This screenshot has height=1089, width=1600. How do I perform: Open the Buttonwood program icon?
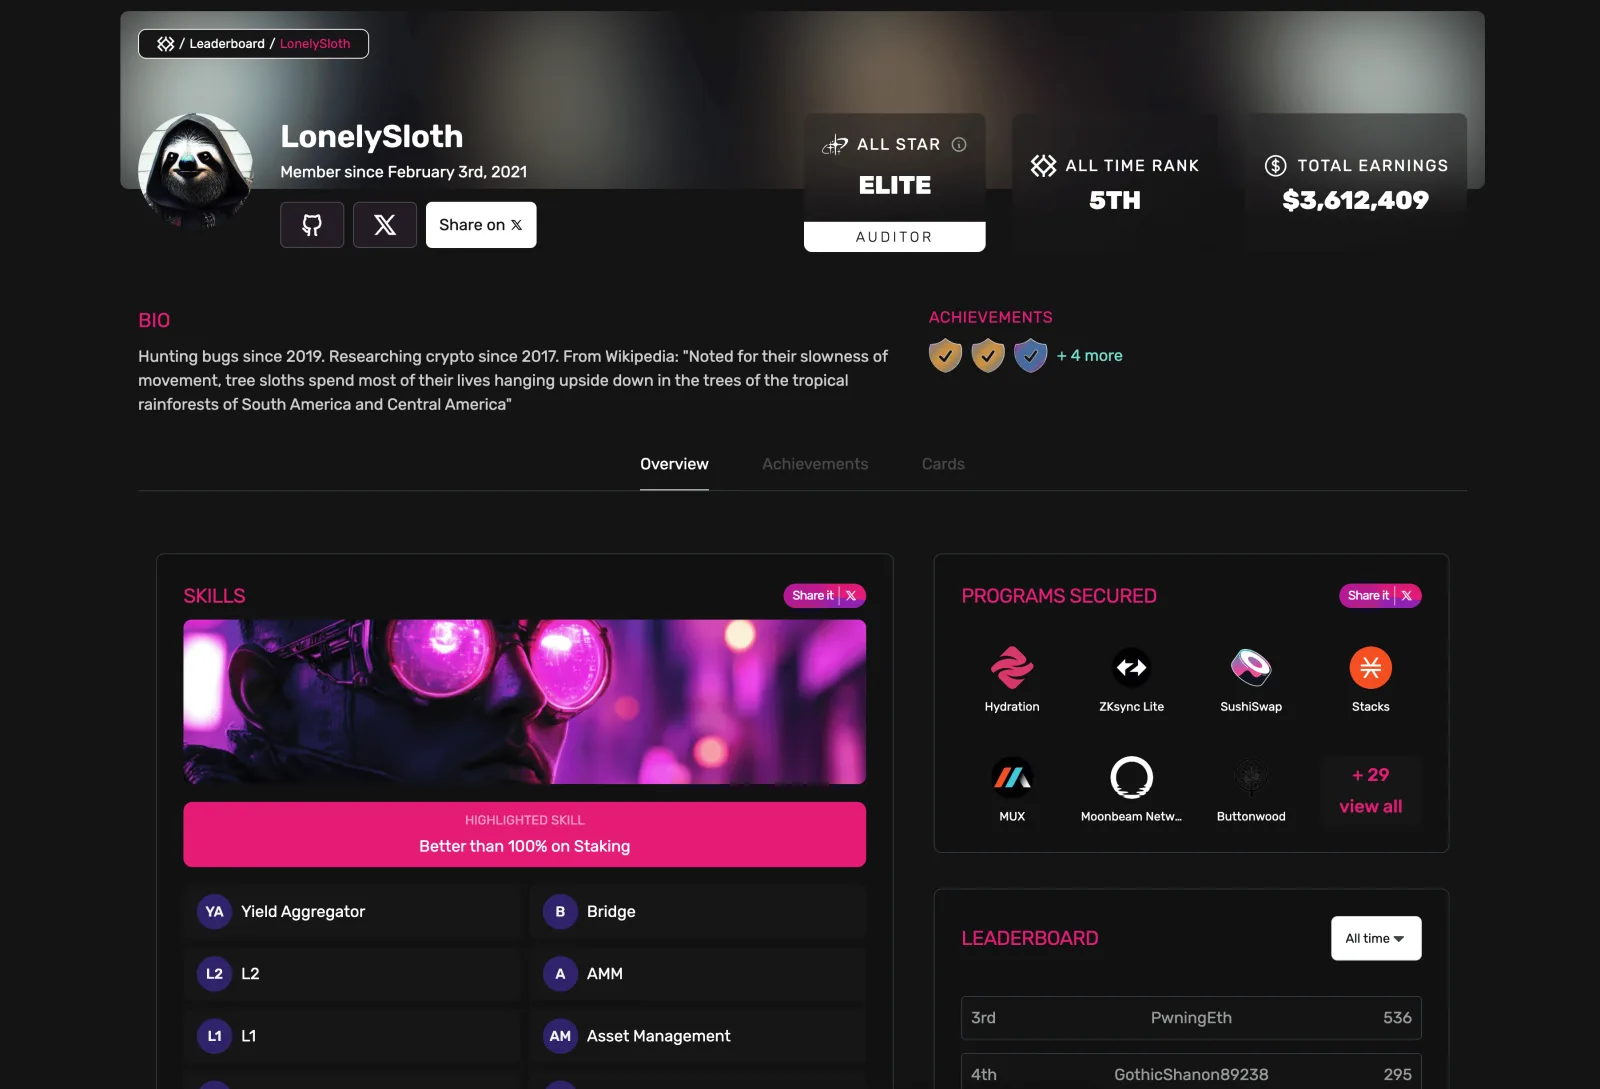[x=1251, y=777]
